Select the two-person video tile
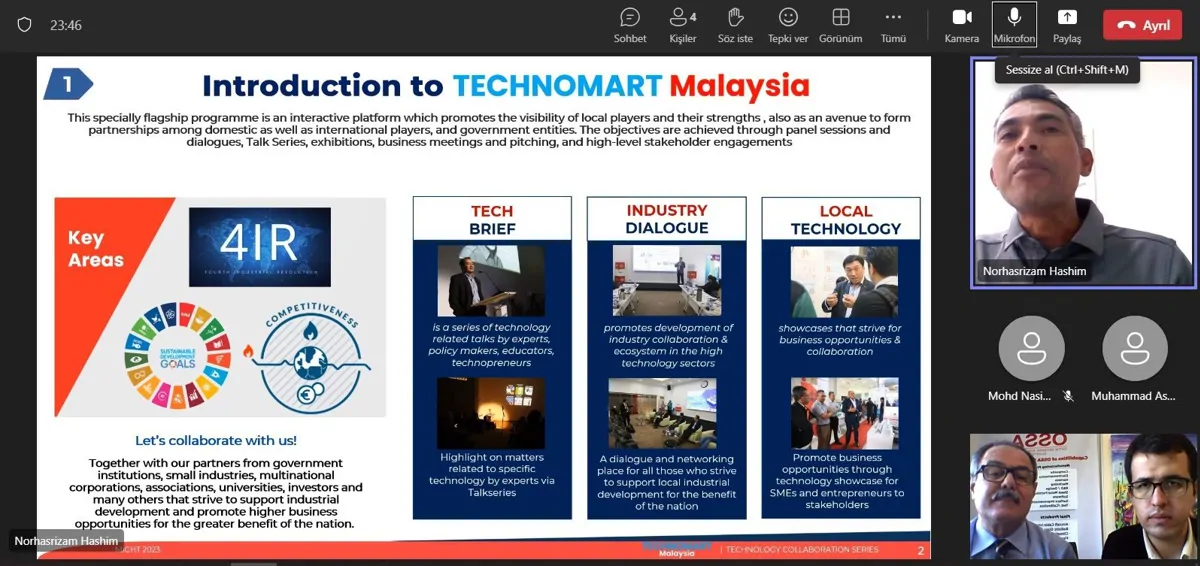This screenshot has width=1200, height=566. 1084,496
